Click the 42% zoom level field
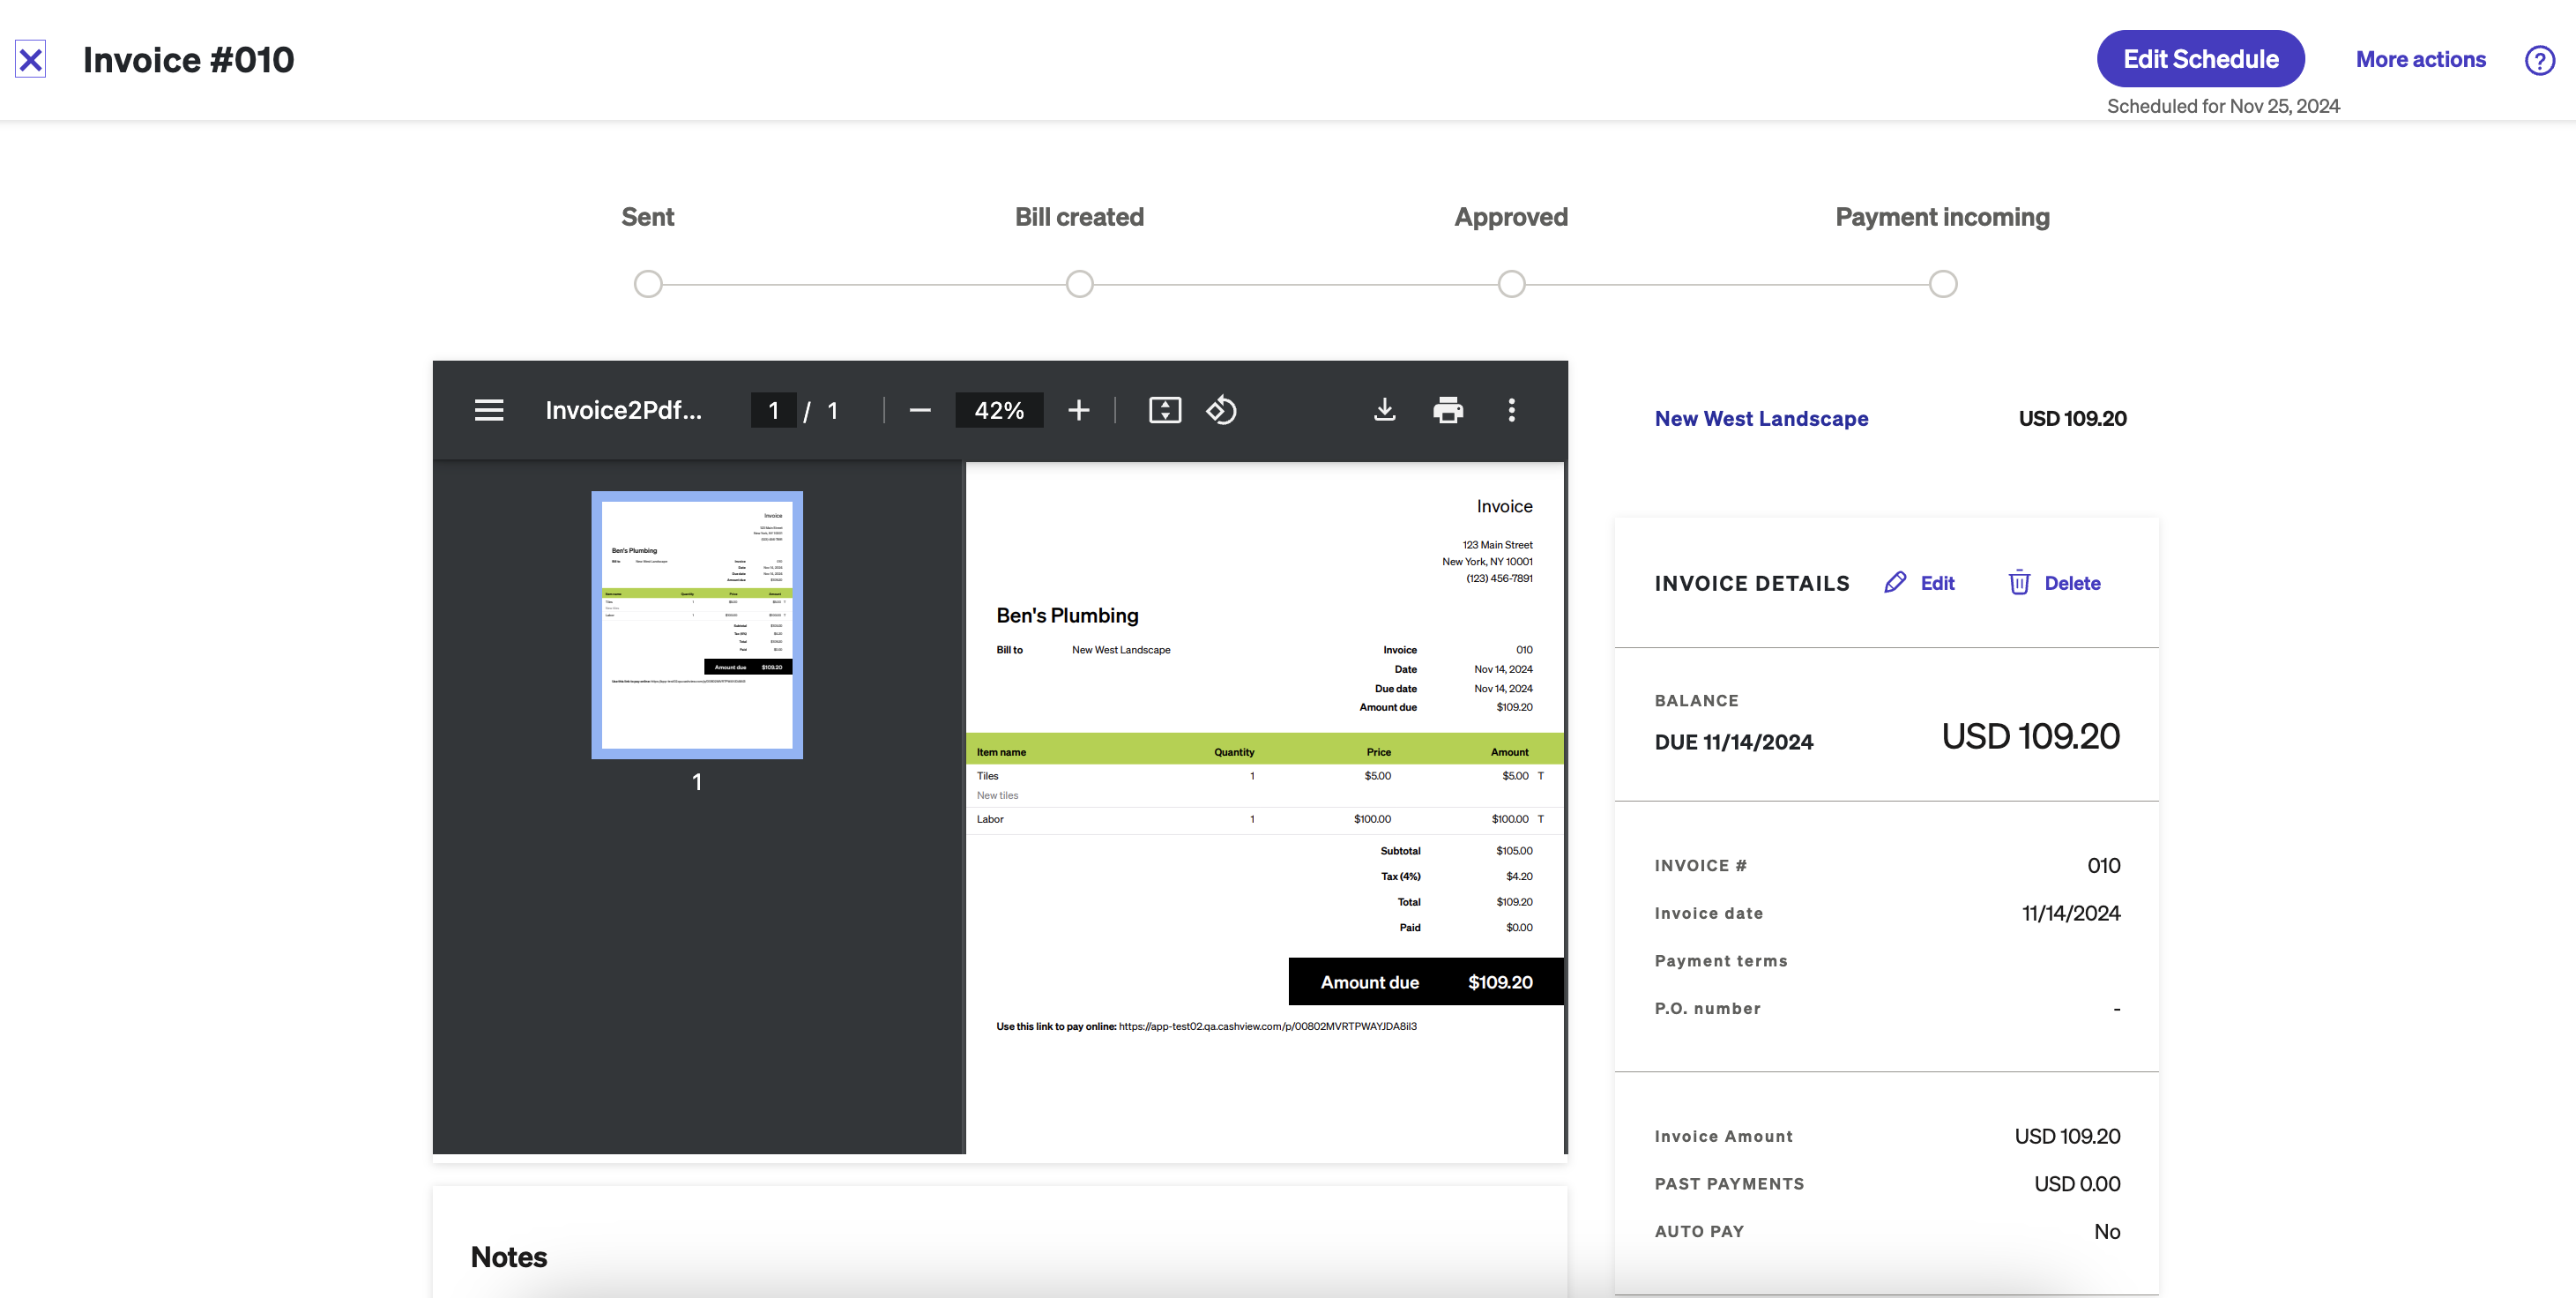This screenshot has height=1298, width=2576. point(998,410)
